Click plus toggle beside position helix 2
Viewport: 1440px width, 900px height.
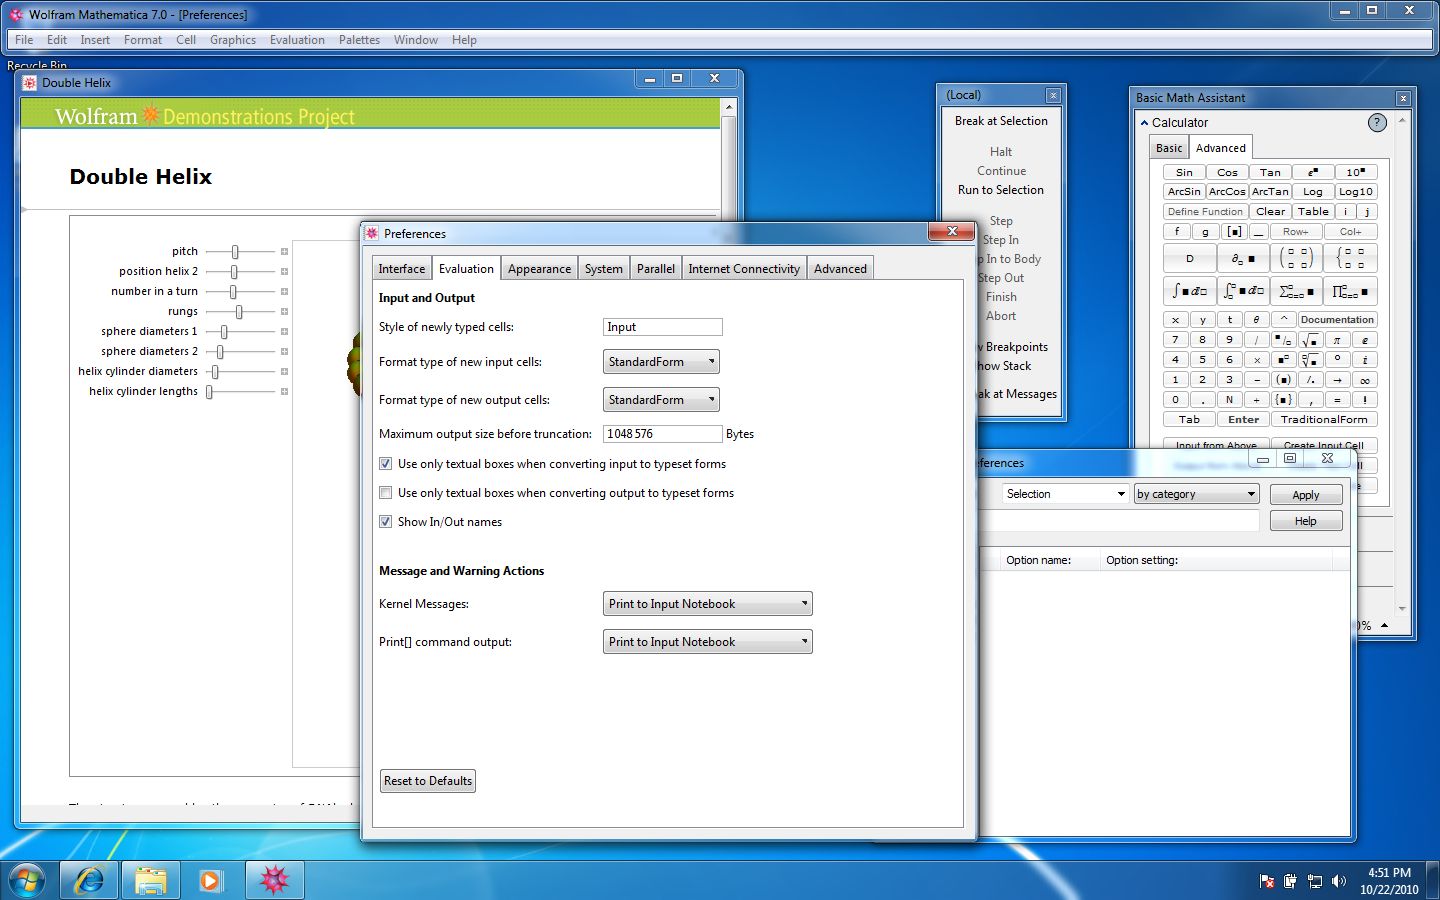(x=284, y=272)
